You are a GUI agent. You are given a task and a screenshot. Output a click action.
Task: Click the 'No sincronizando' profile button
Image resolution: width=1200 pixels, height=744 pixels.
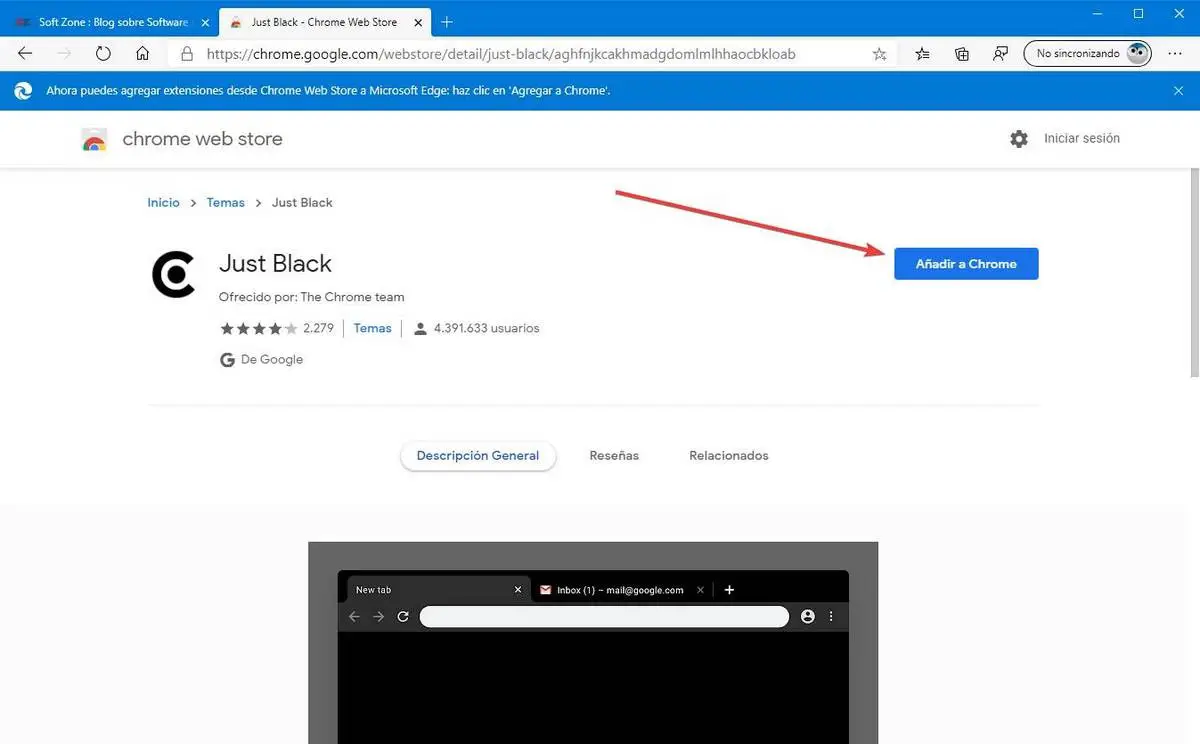point(1087,54)
